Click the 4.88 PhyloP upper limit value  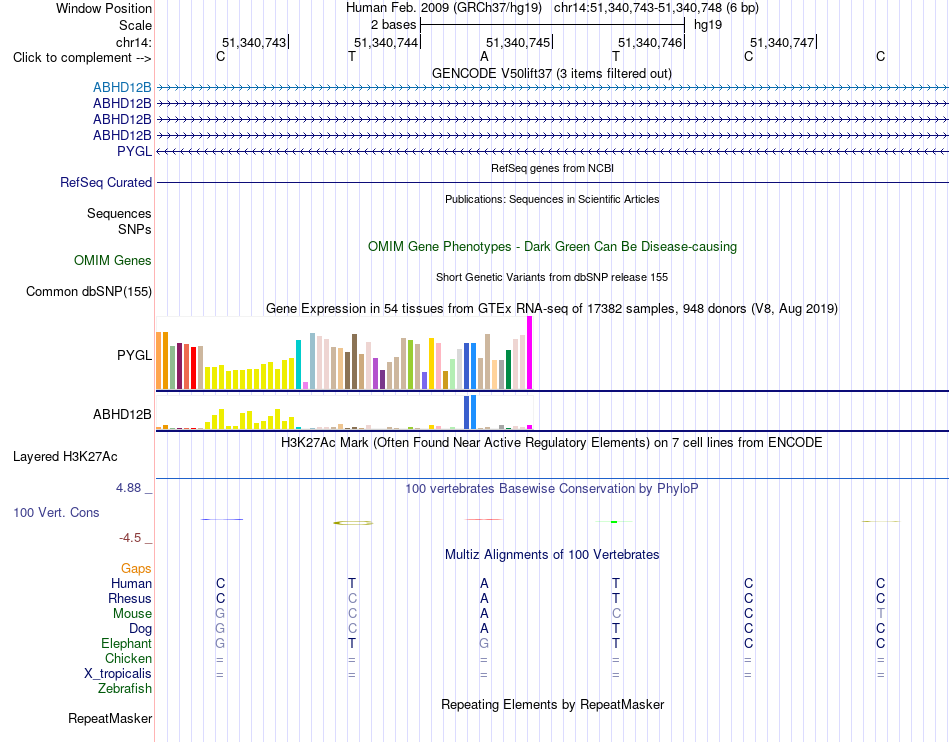(x=128, y=488)
